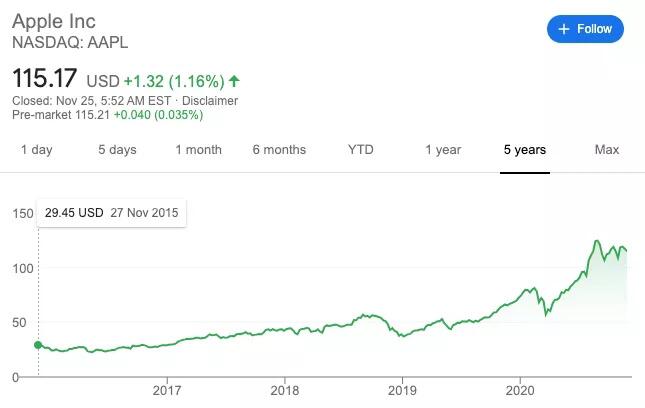Click the 115.17 stock price
Screen dimensions: 645x408
click(45, 78)
